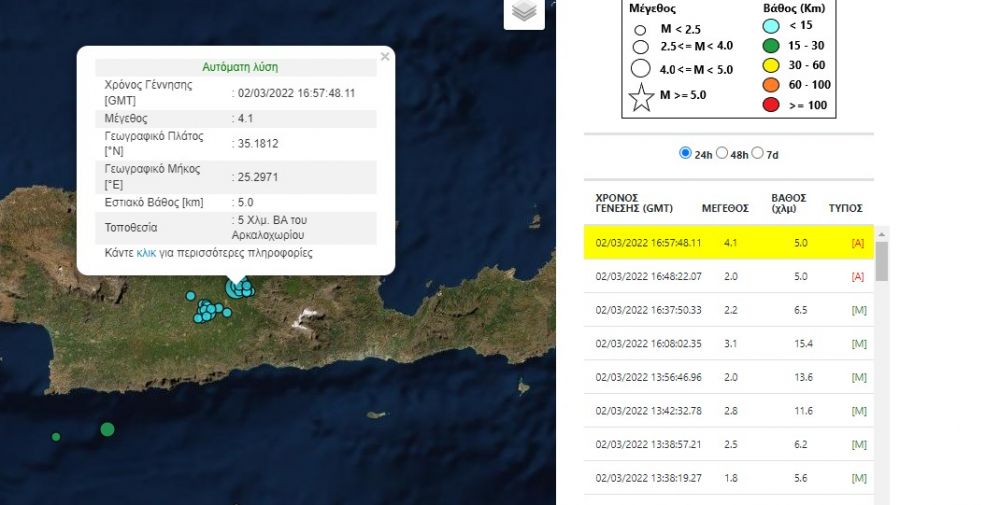Click the large green epicenter marker offshore

107,429
